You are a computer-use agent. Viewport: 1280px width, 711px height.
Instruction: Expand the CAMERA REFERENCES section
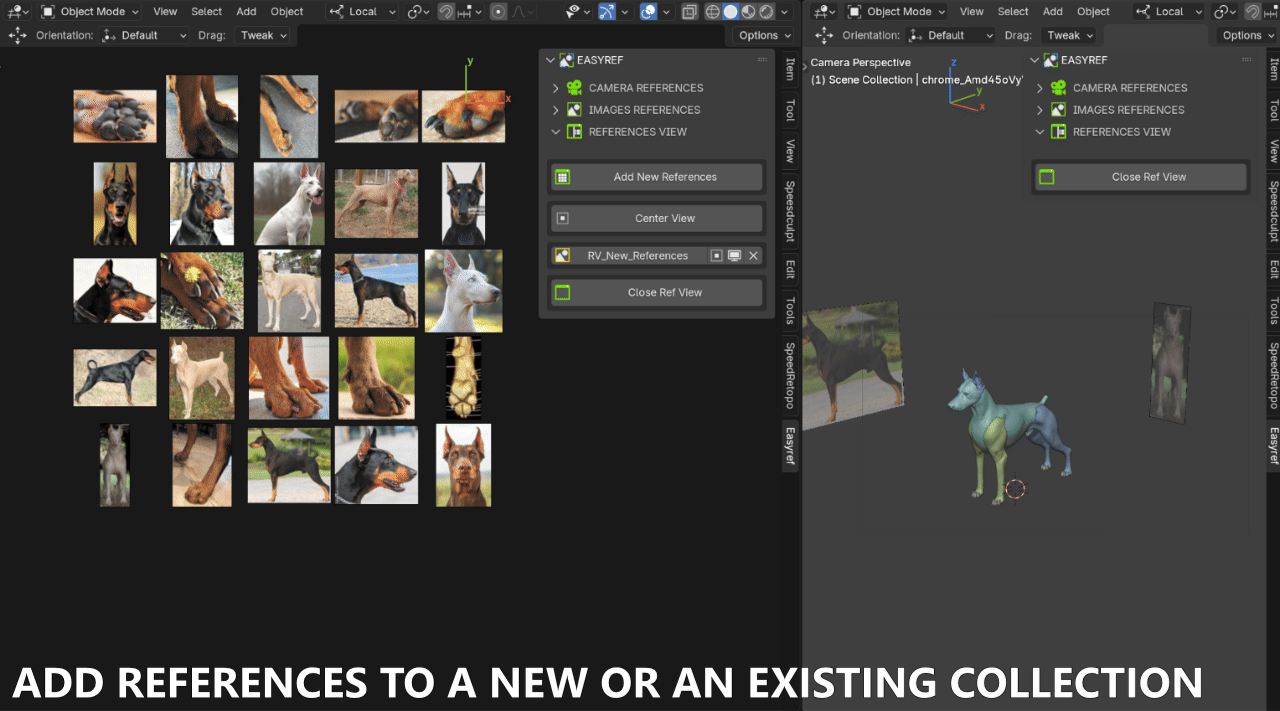point(558,87)
